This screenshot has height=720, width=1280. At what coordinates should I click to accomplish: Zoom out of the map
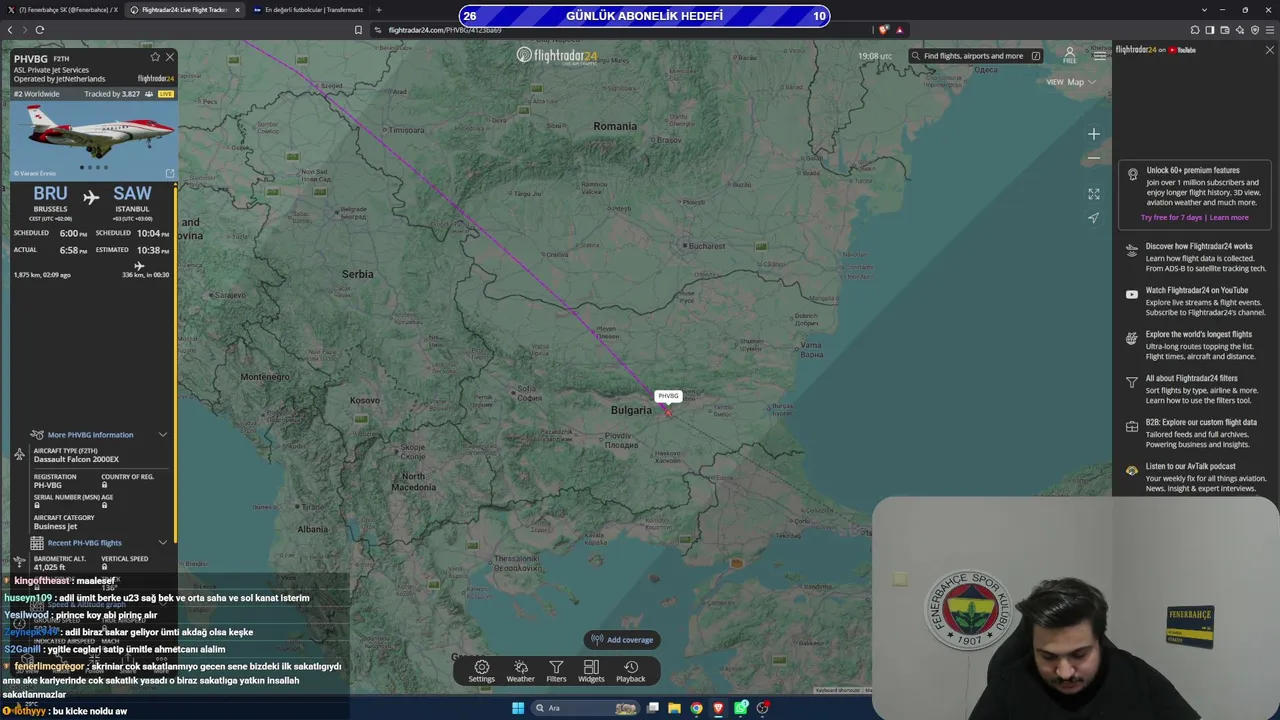pos(1094,158)
